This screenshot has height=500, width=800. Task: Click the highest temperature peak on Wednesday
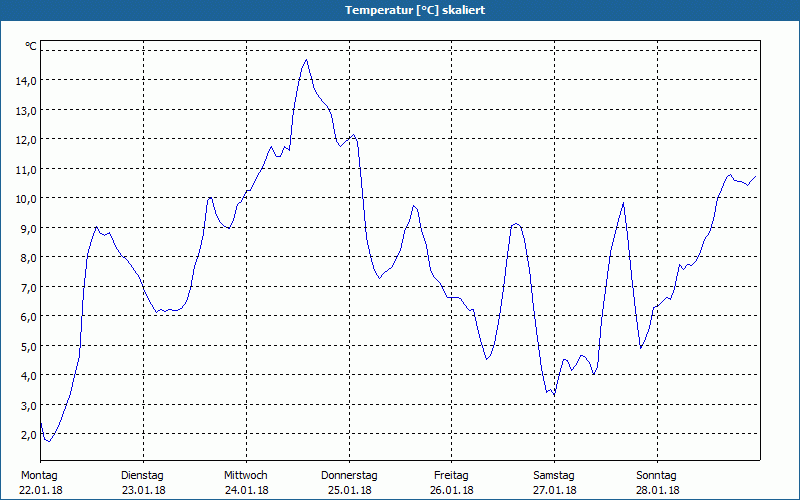click(x=306, y=60)
